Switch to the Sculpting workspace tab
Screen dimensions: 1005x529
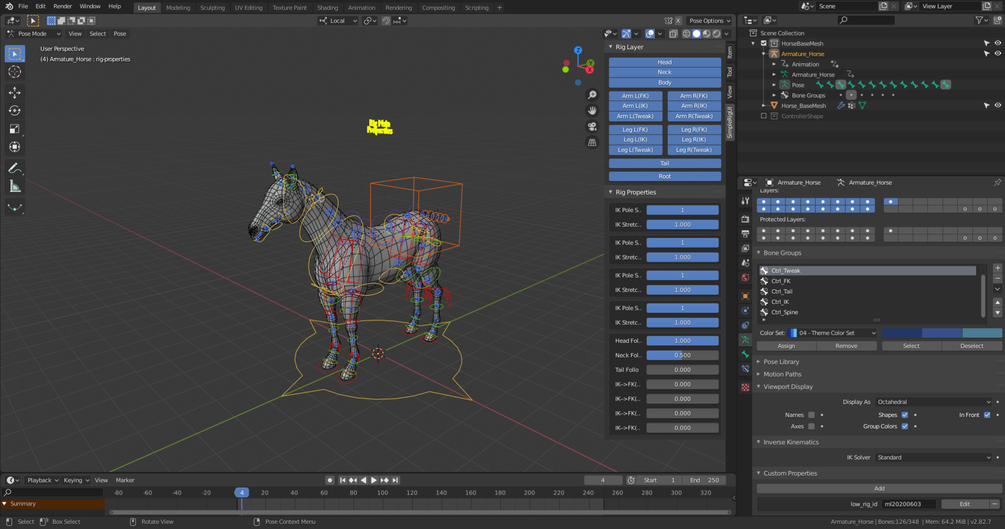click(212, 8)
